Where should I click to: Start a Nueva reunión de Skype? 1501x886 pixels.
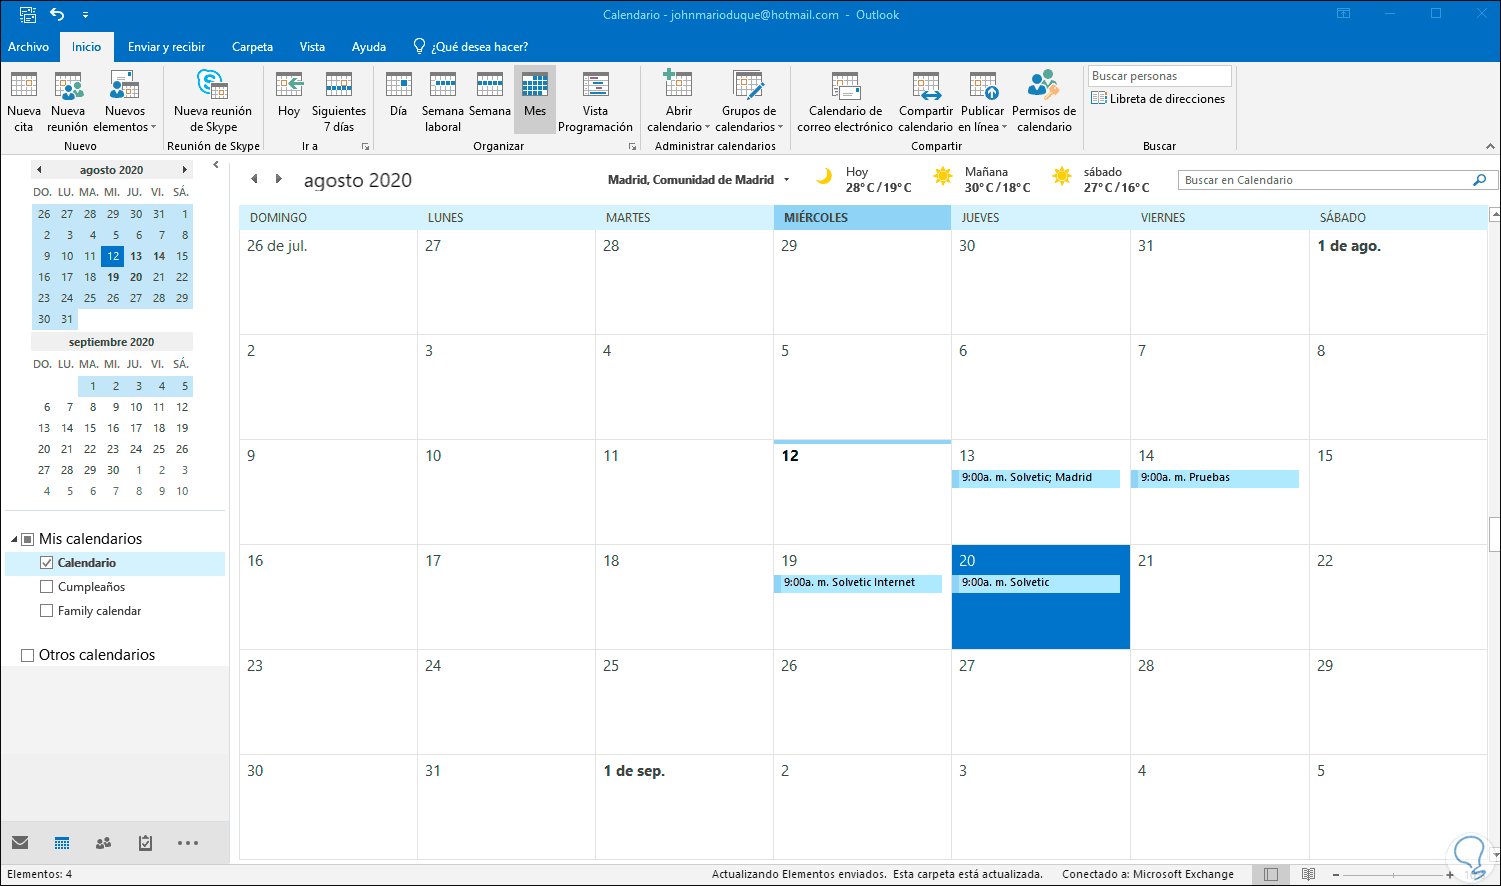pos(213,102)
